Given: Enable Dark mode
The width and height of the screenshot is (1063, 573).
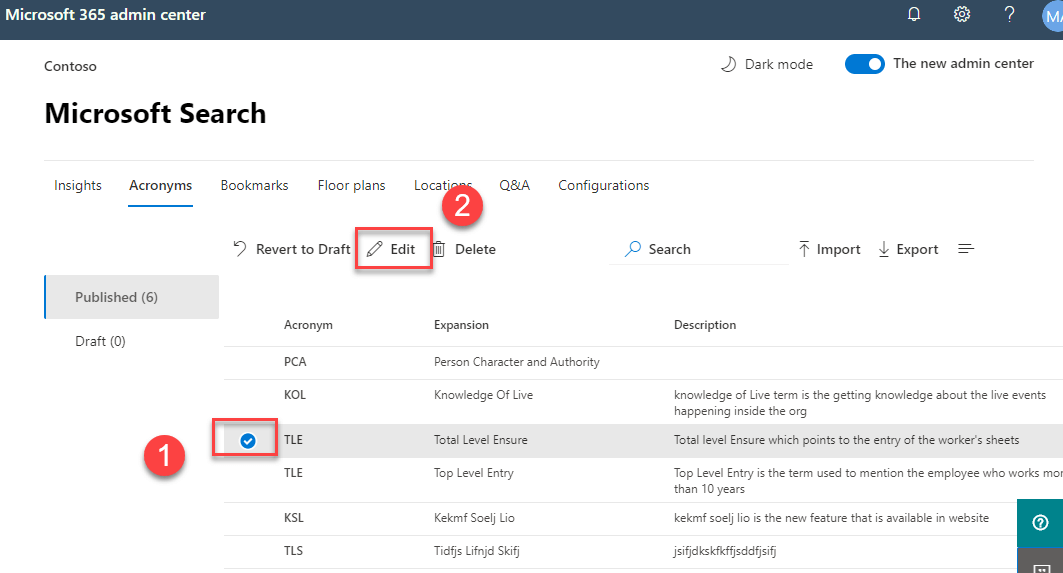Looking at the screenshot, I should coord(767,64).
